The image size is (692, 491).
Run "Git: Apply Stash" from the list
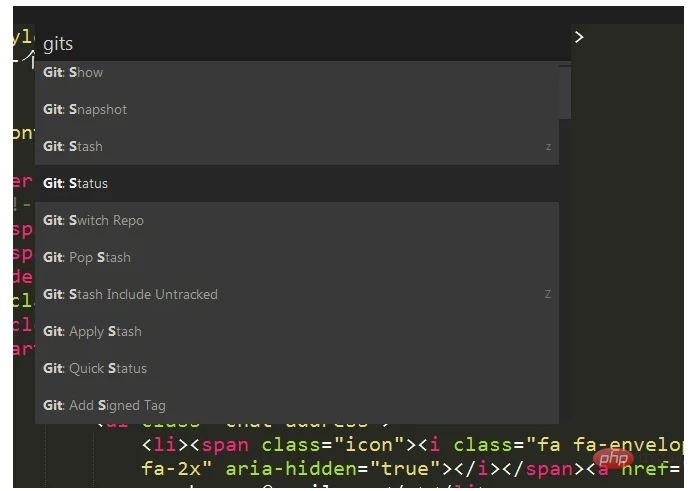coord(297,331)
